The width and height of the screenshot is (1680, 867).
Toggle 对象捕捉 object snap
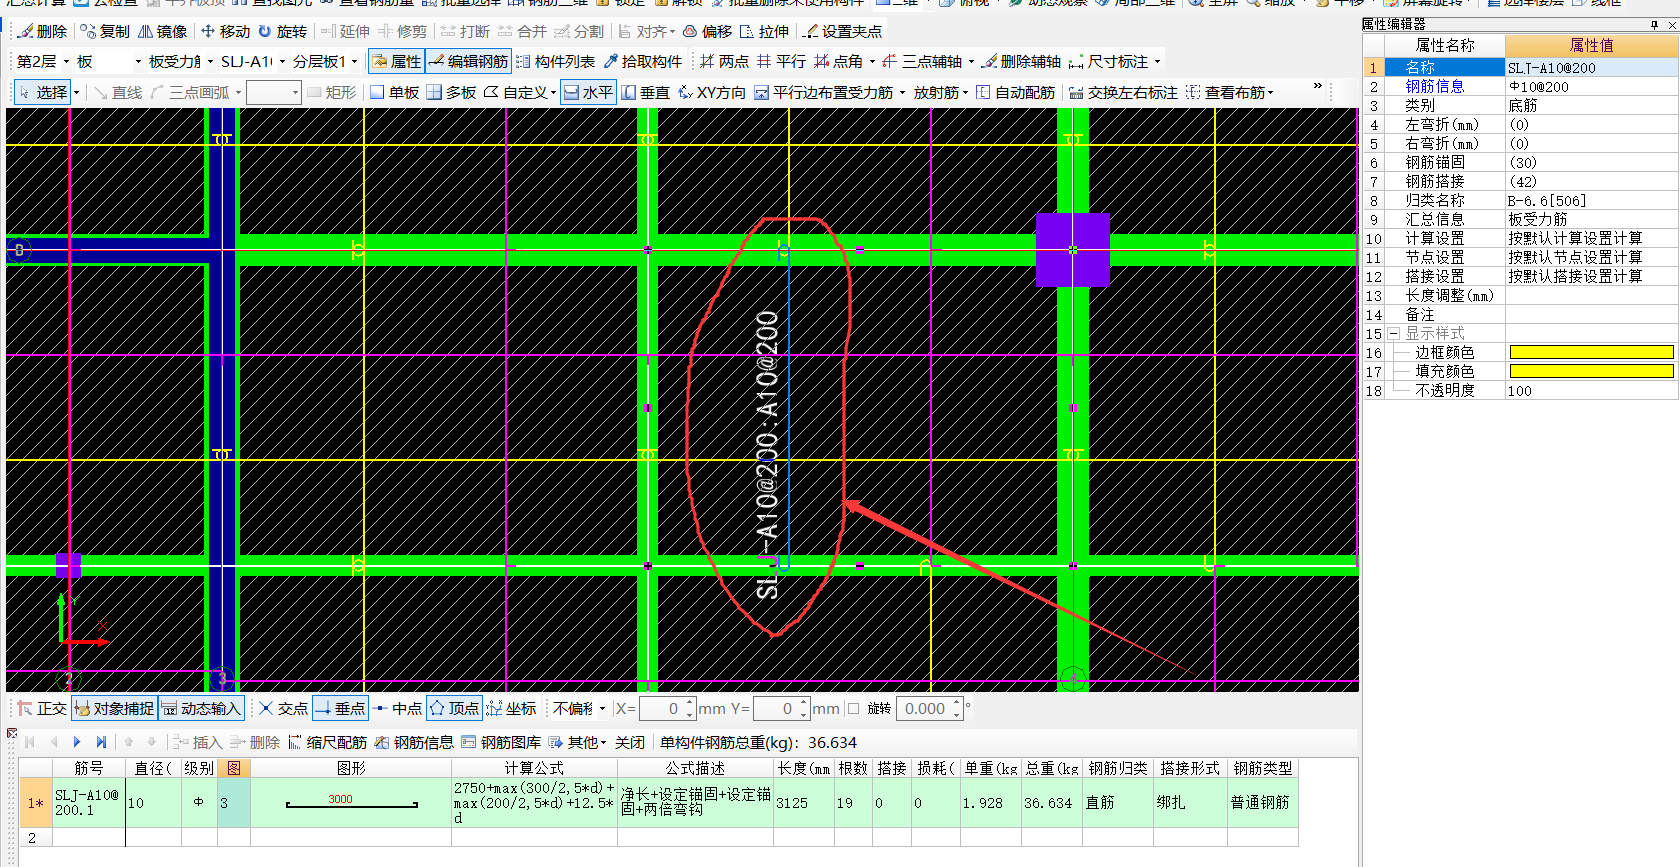(x=114, y=708)
